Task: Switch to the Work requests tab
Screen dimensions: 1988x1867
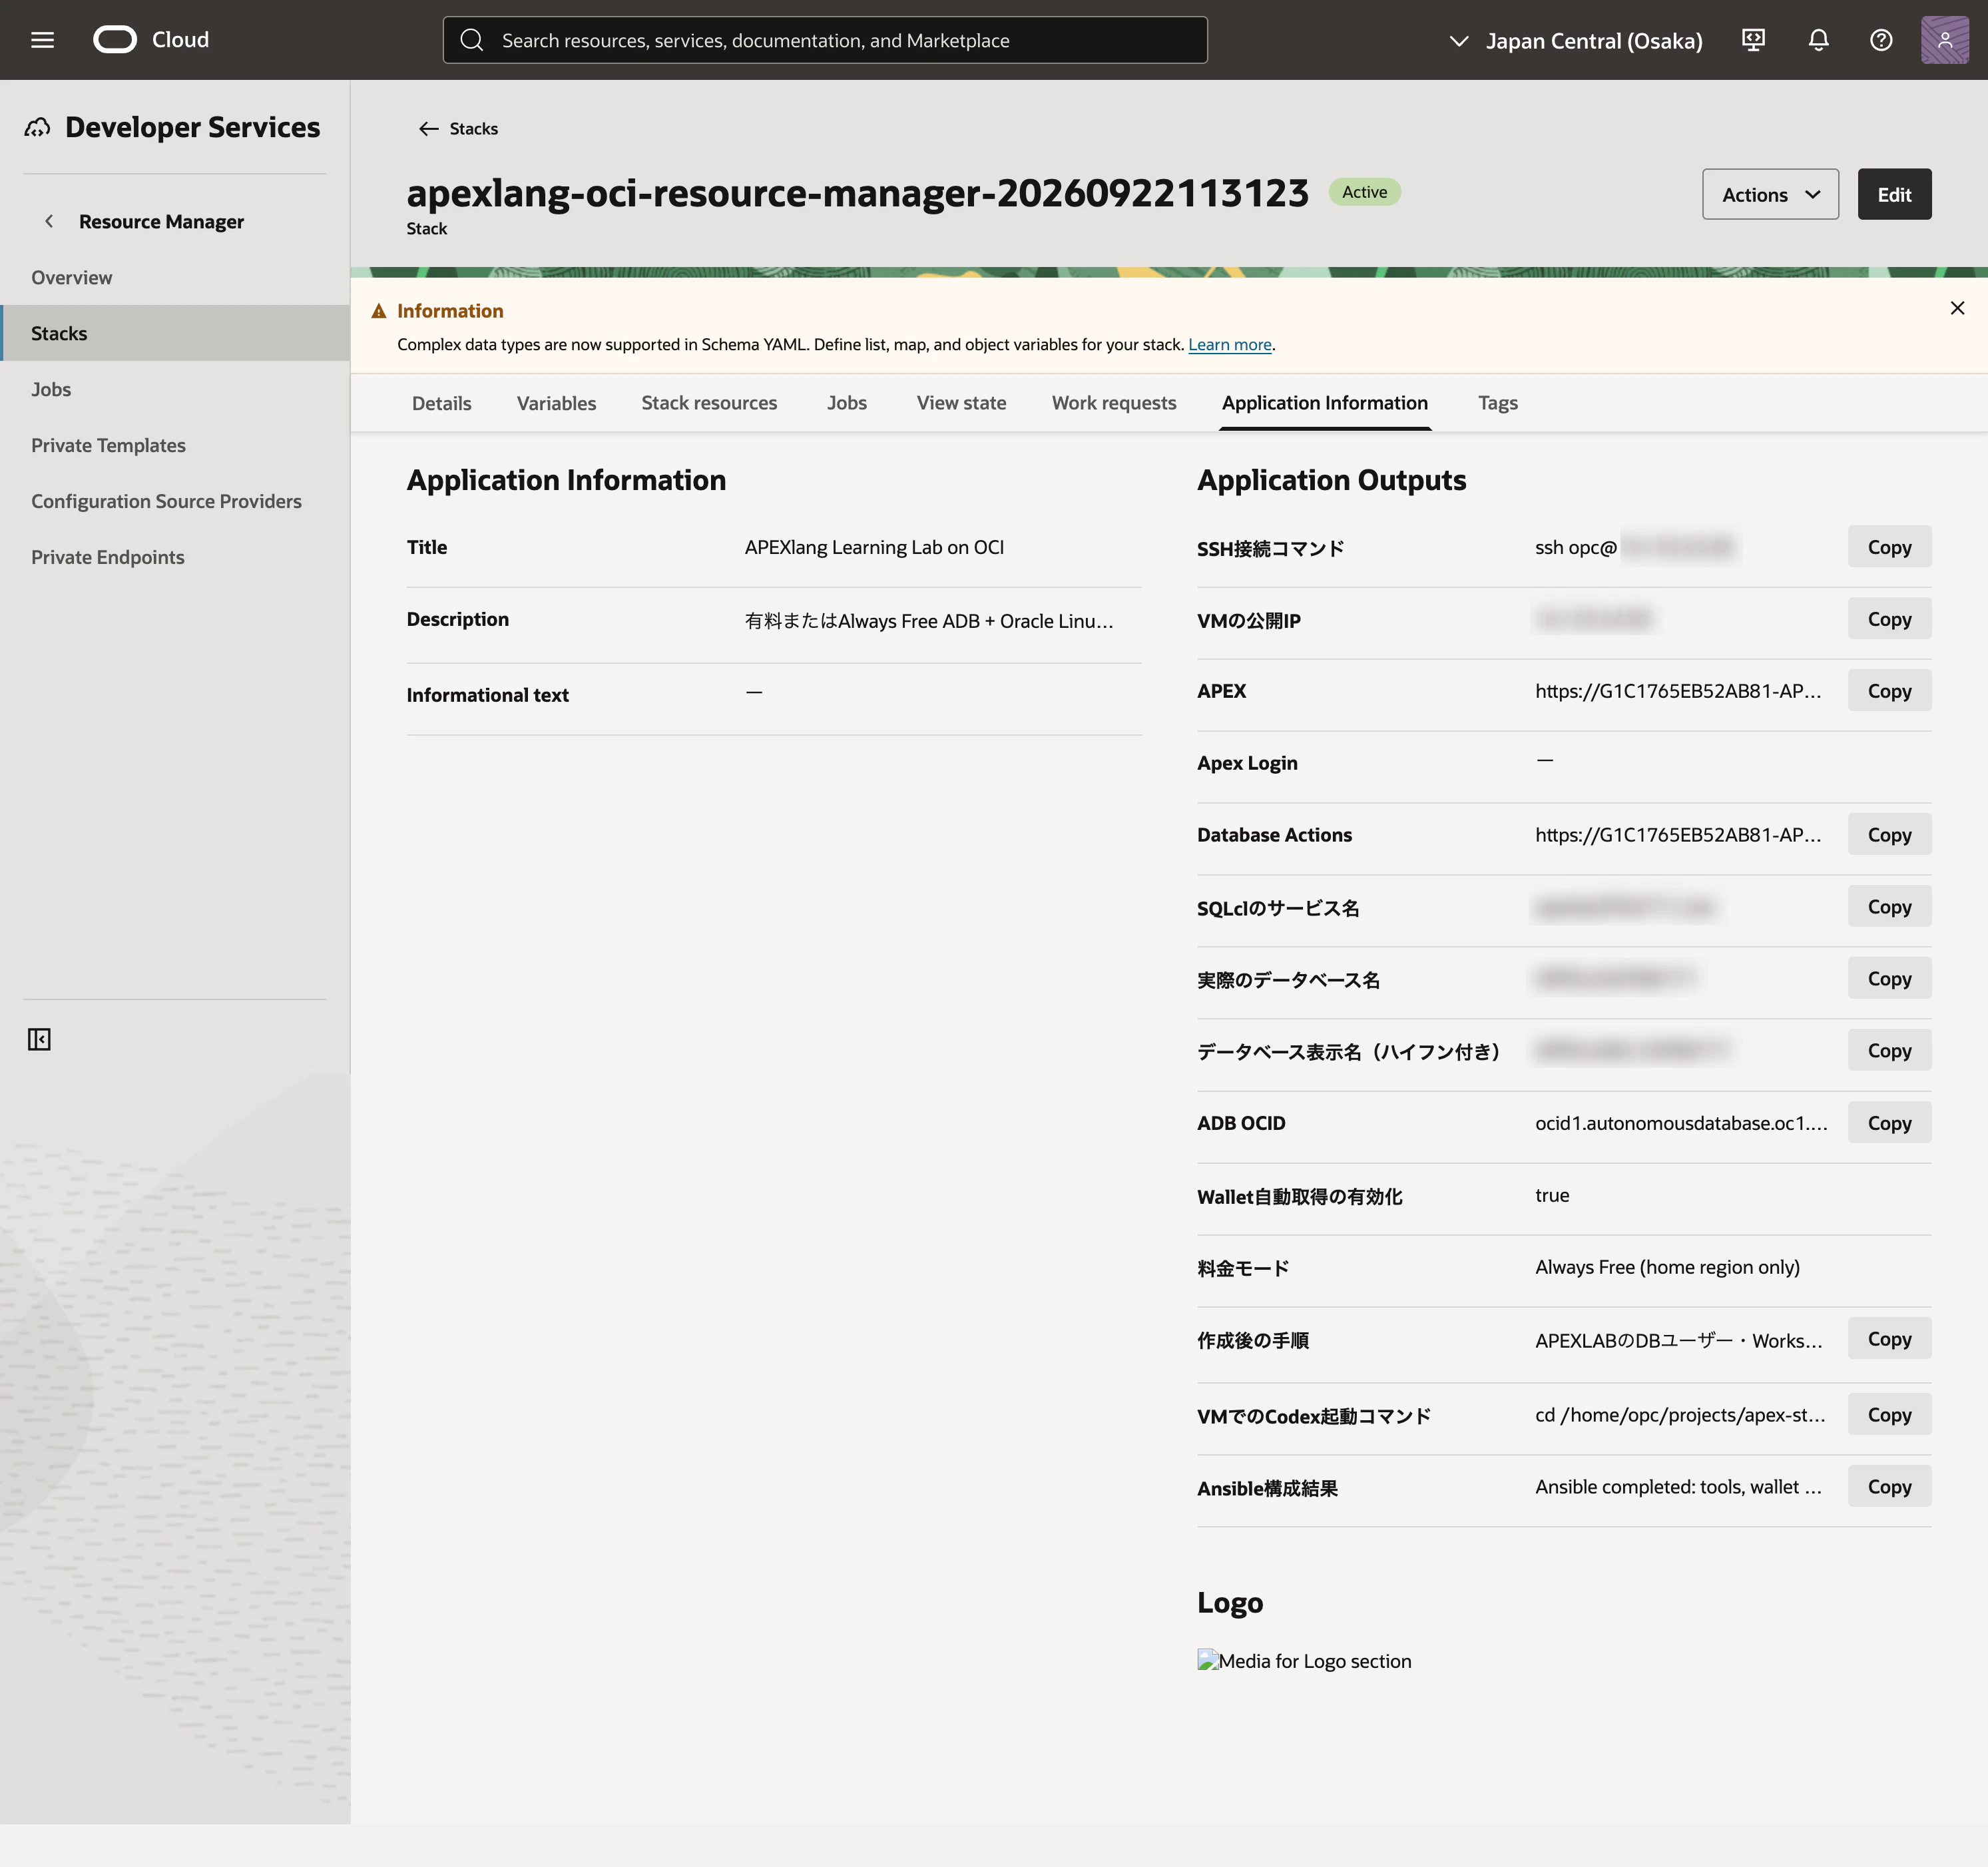Action: (x=1114, y=403)
